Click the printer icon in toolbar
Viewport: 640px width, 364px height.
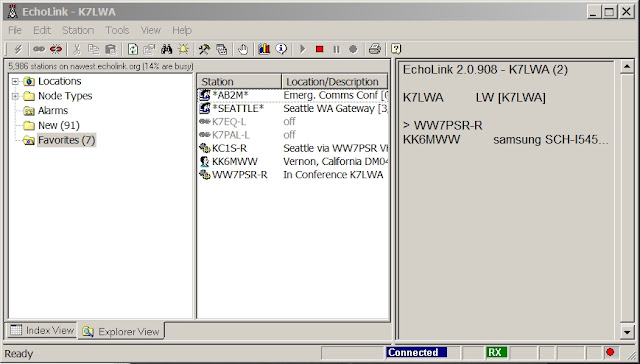pyautogui.click(x=374, y=49)
